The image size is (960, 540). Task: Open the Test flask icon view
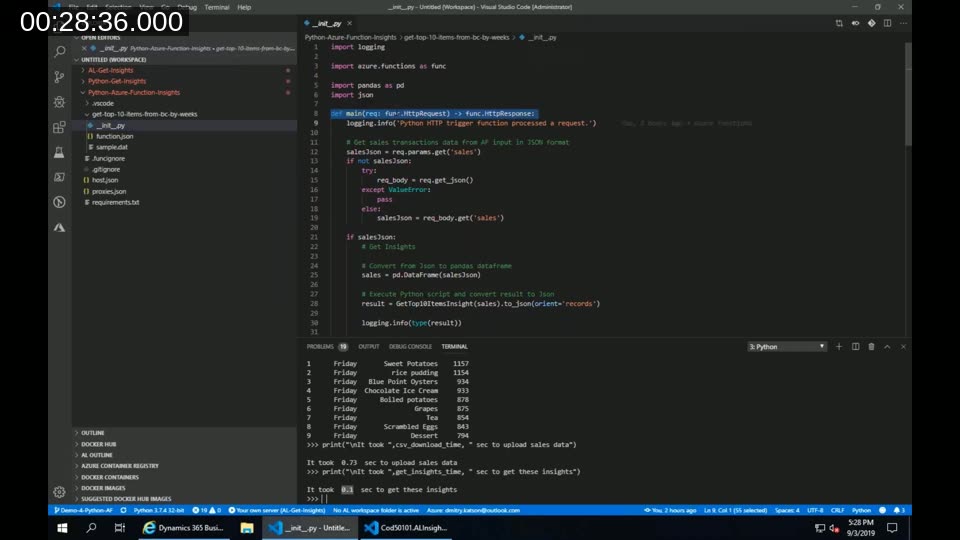(x=59, y=152)
